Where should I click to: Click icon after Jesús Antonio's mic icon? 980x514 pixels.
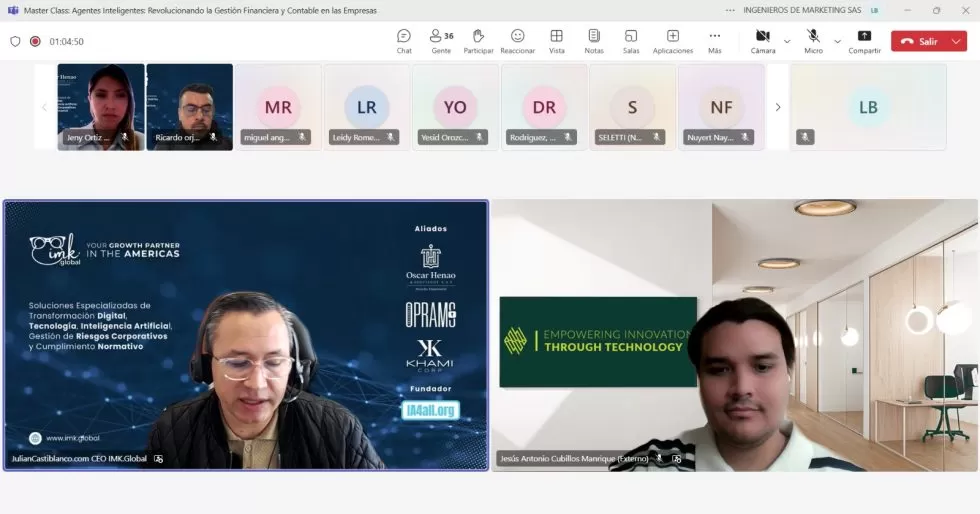coord(676,458)
